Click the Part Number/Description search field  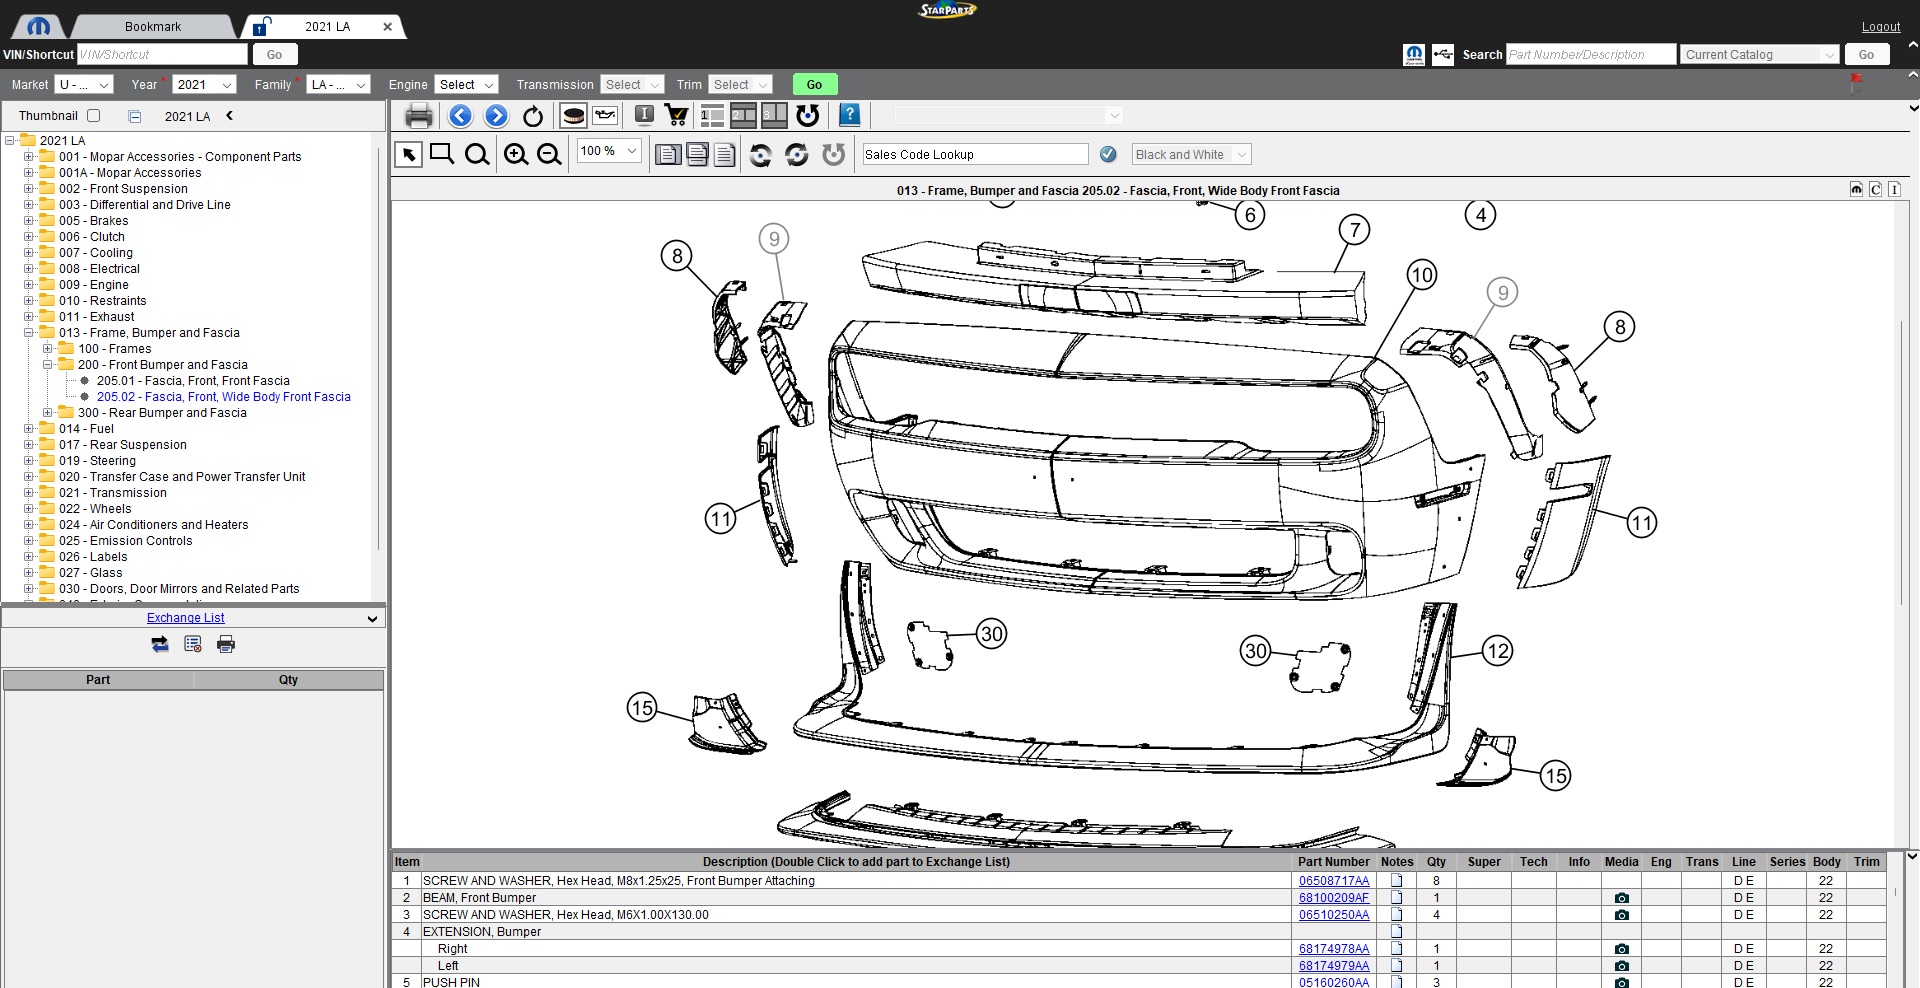point(1590,55)
